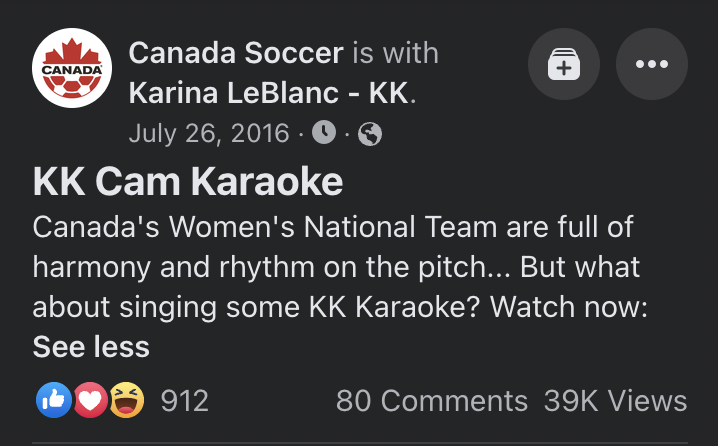Screen dimensions: 718x446
Task: Collapse the post with See less
Action: pyautogui.click(x=91, y=347)
